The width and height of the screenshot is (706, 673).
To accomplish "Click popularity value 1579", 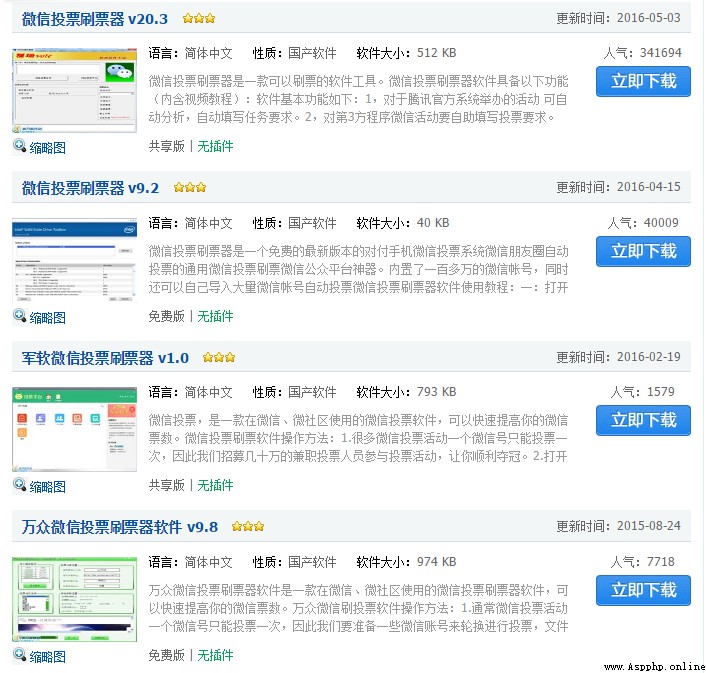I will pyautogui.click(x=661, y=392).
